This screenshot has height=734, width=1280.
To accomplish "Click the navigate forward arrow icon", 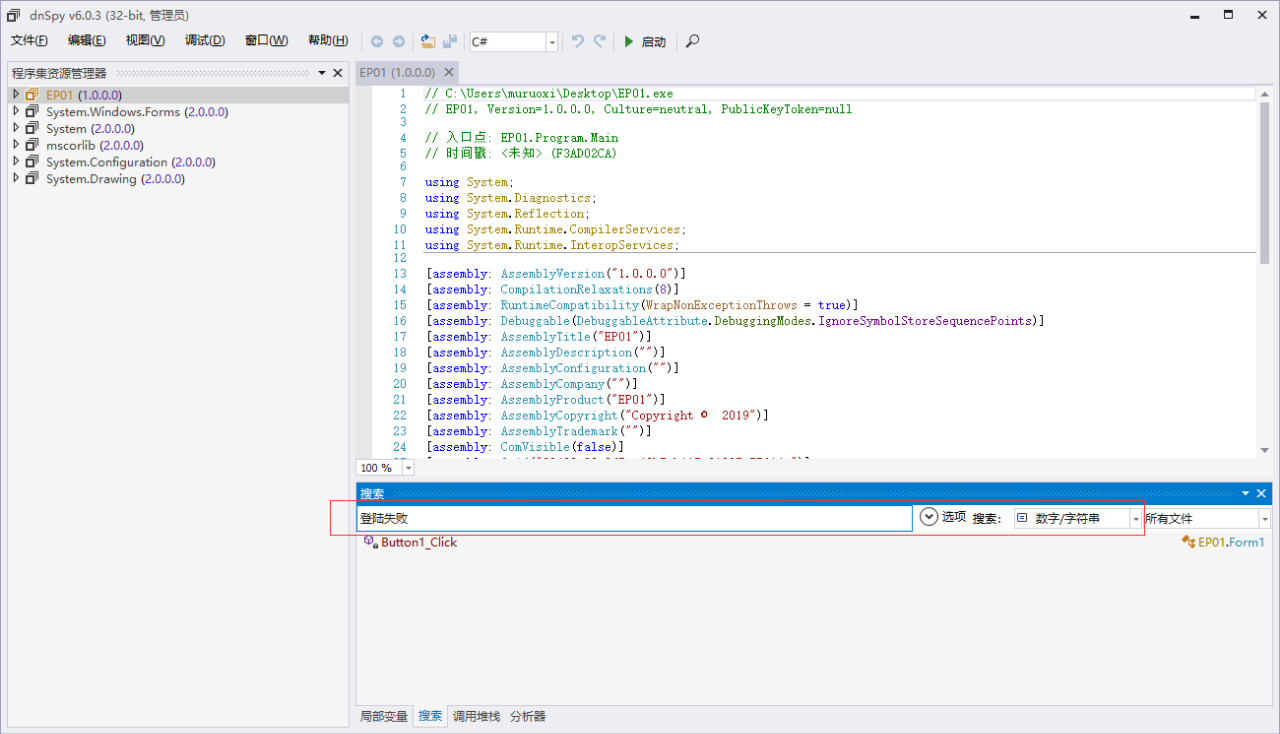I will pos(398,42).
